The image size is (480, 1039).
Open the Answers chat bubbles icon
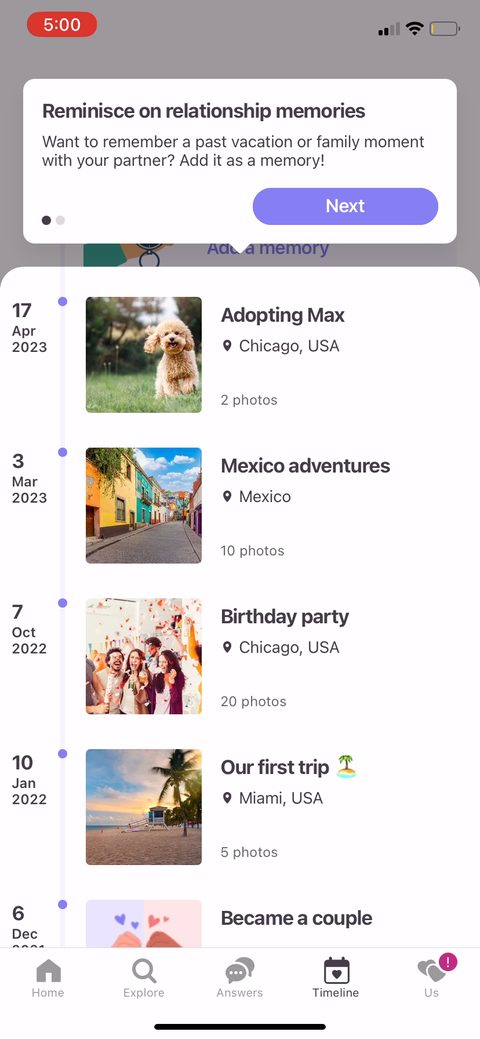pyautogui.click(x=239, y=971)
